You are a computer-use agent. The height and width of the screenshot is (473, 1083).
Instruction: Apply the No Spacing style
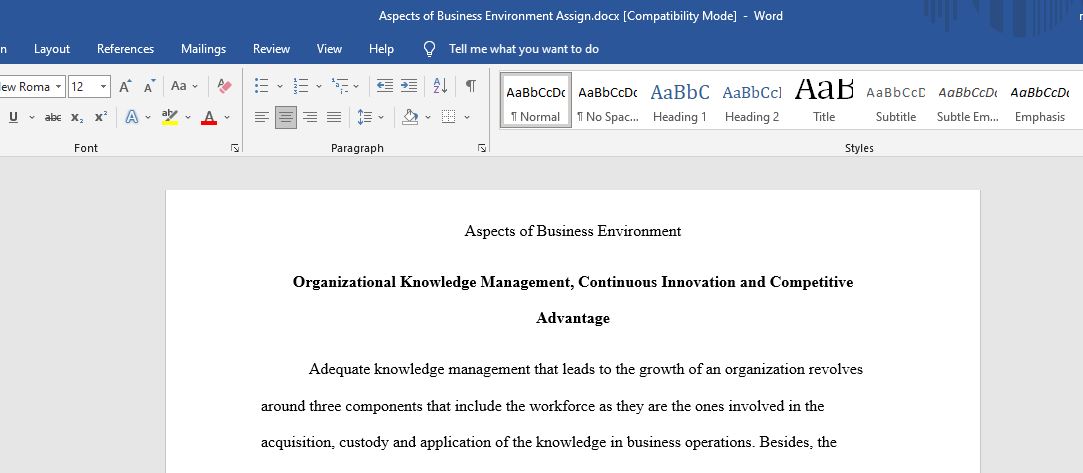608,101
